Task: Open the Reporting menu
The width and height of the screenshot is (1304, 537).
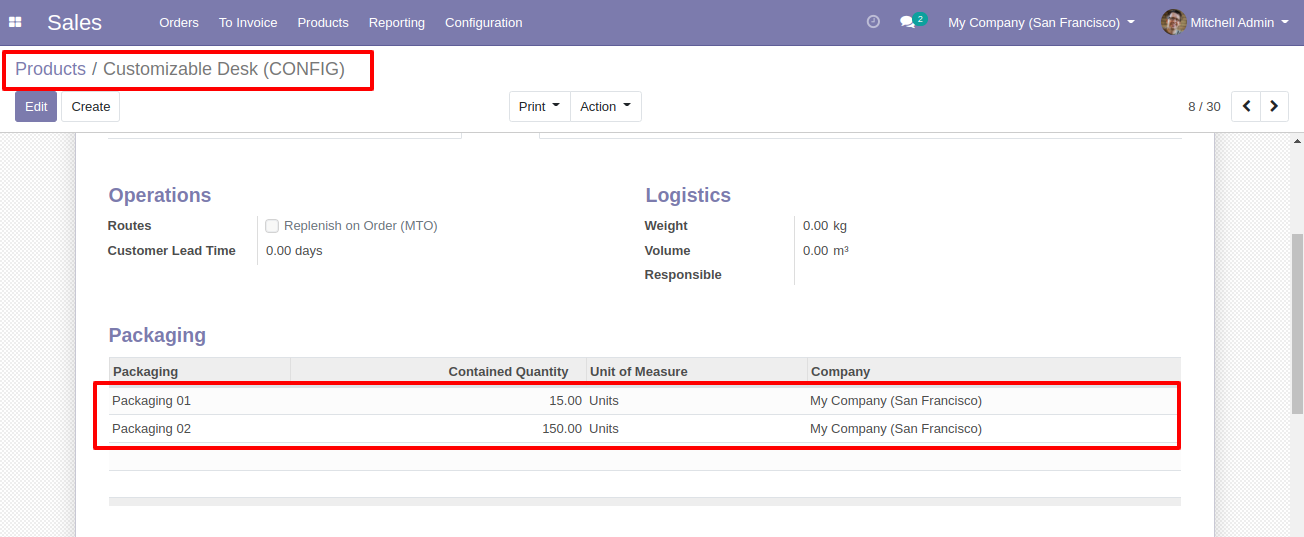Action: point(396,22)
